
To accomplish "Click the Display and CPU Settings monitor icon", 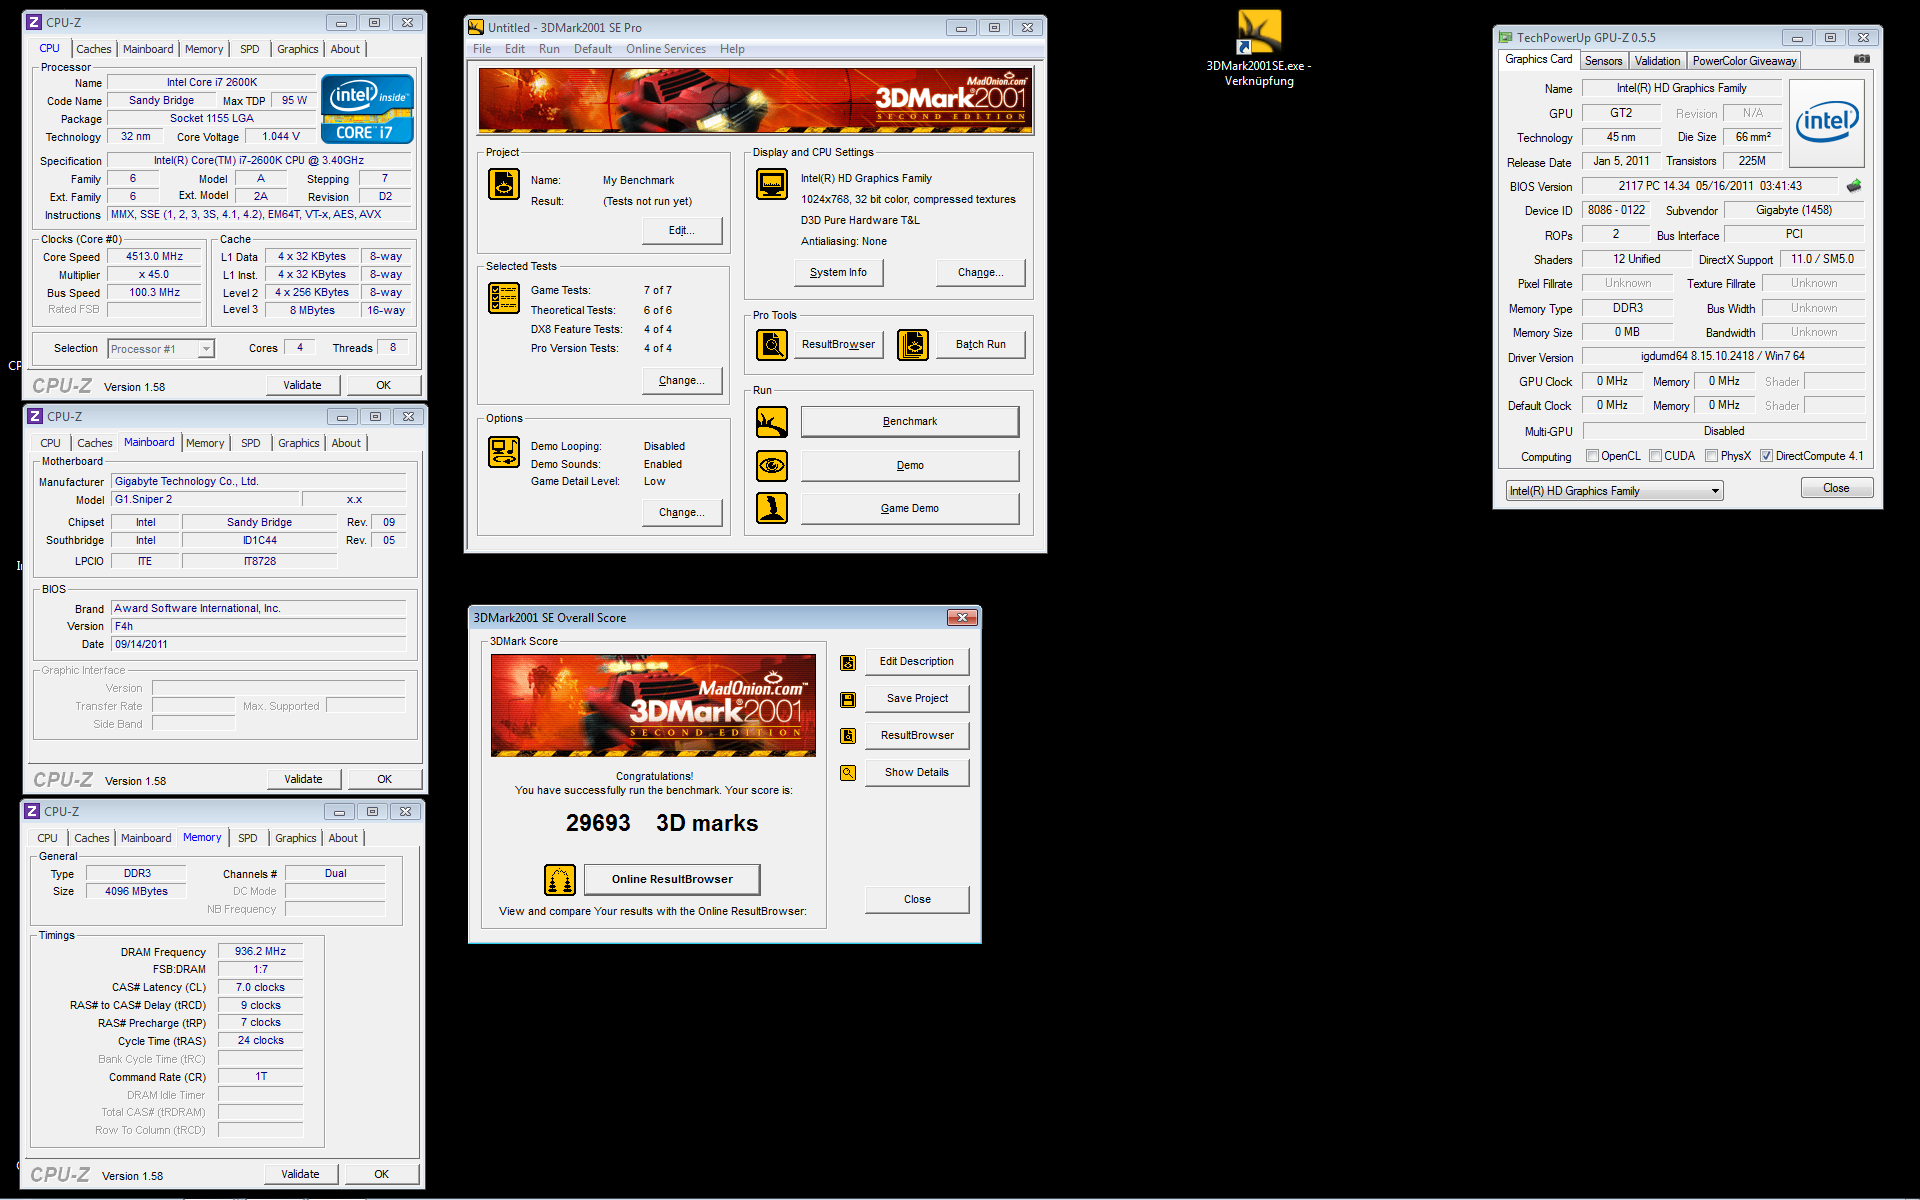I will point(772,184).
